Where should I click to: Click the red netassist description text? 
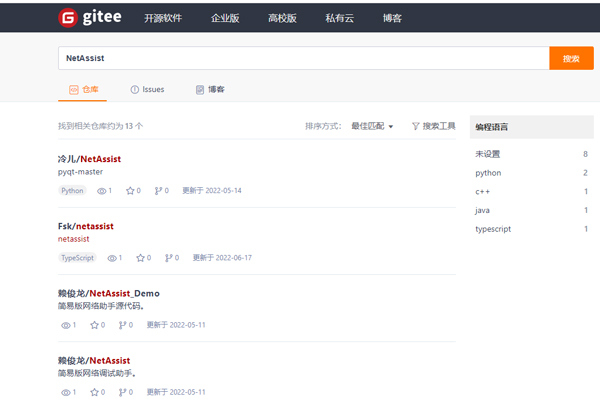73,239
